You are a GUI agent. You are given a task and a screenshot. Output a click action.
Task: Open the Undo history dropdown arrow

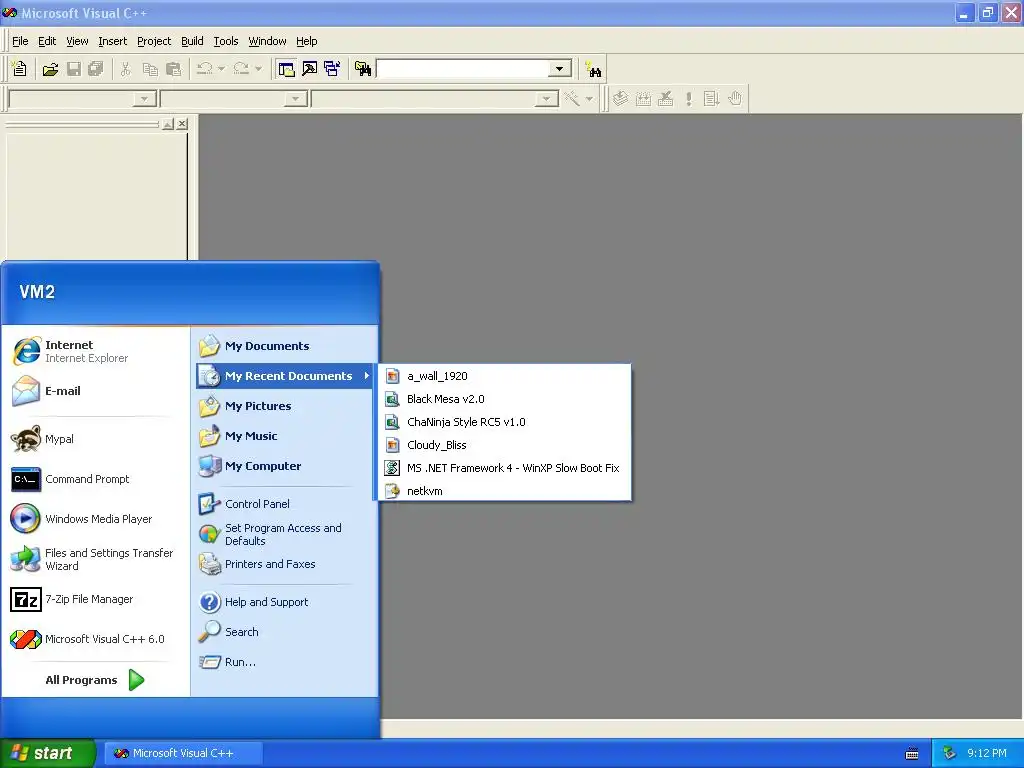[221, 69]
